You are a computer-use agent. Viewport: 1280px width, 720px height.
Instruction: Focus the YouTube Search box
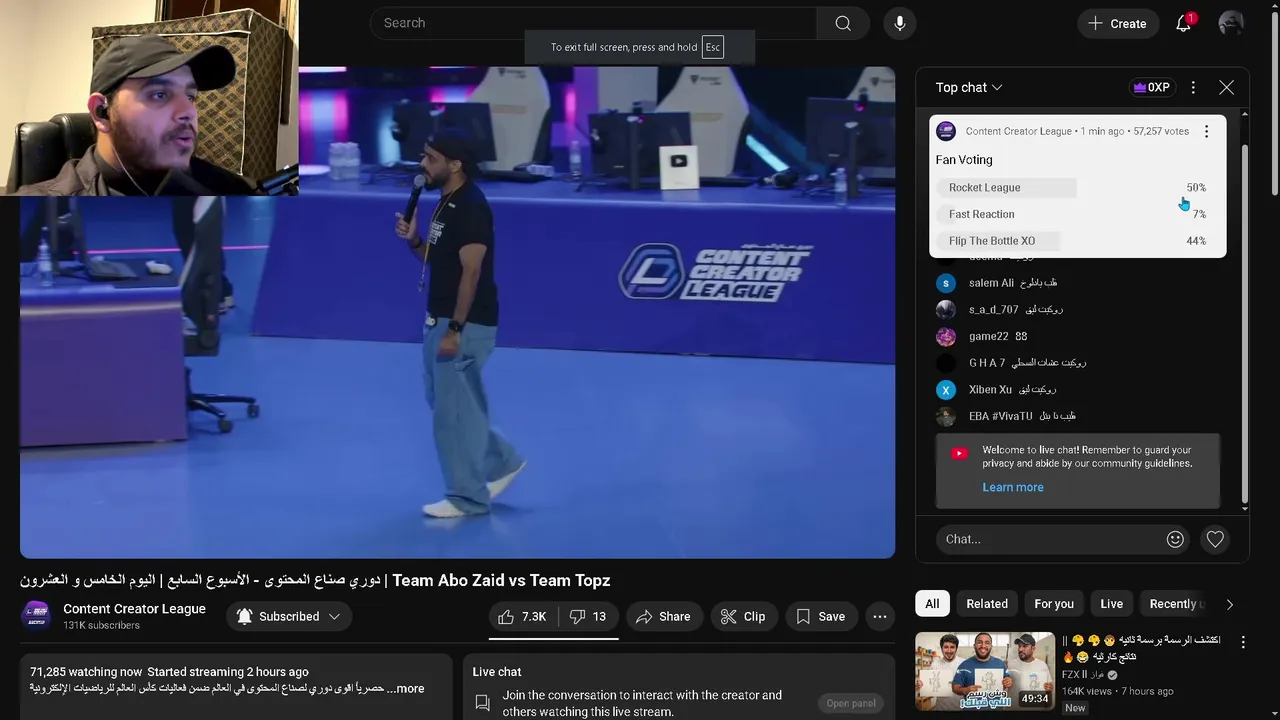click(x=594, y=23)
